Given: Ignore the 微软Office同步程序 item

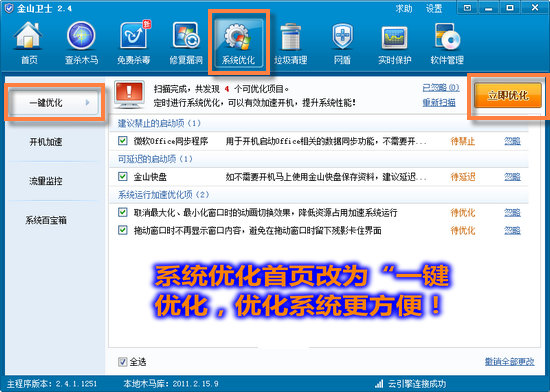Looking at the screenshot, I should (x=512, y=141).
